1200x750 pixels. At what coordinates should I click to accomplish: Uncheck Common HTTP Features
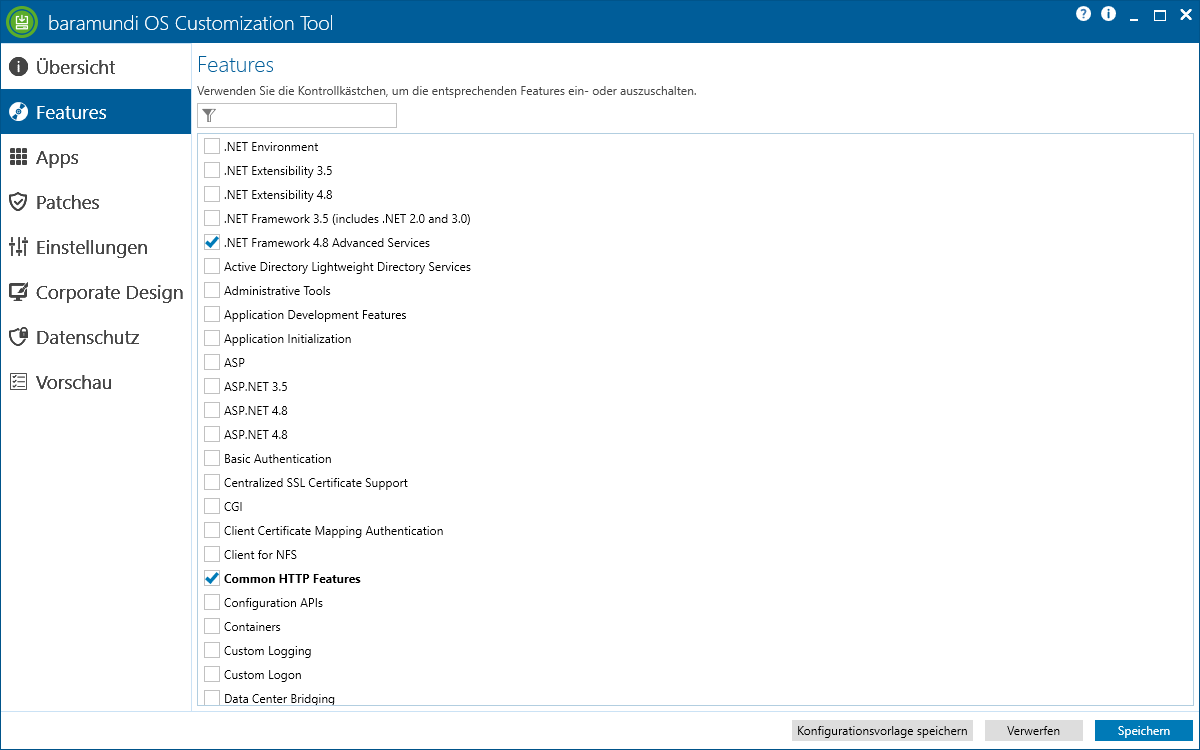point(212,578)
